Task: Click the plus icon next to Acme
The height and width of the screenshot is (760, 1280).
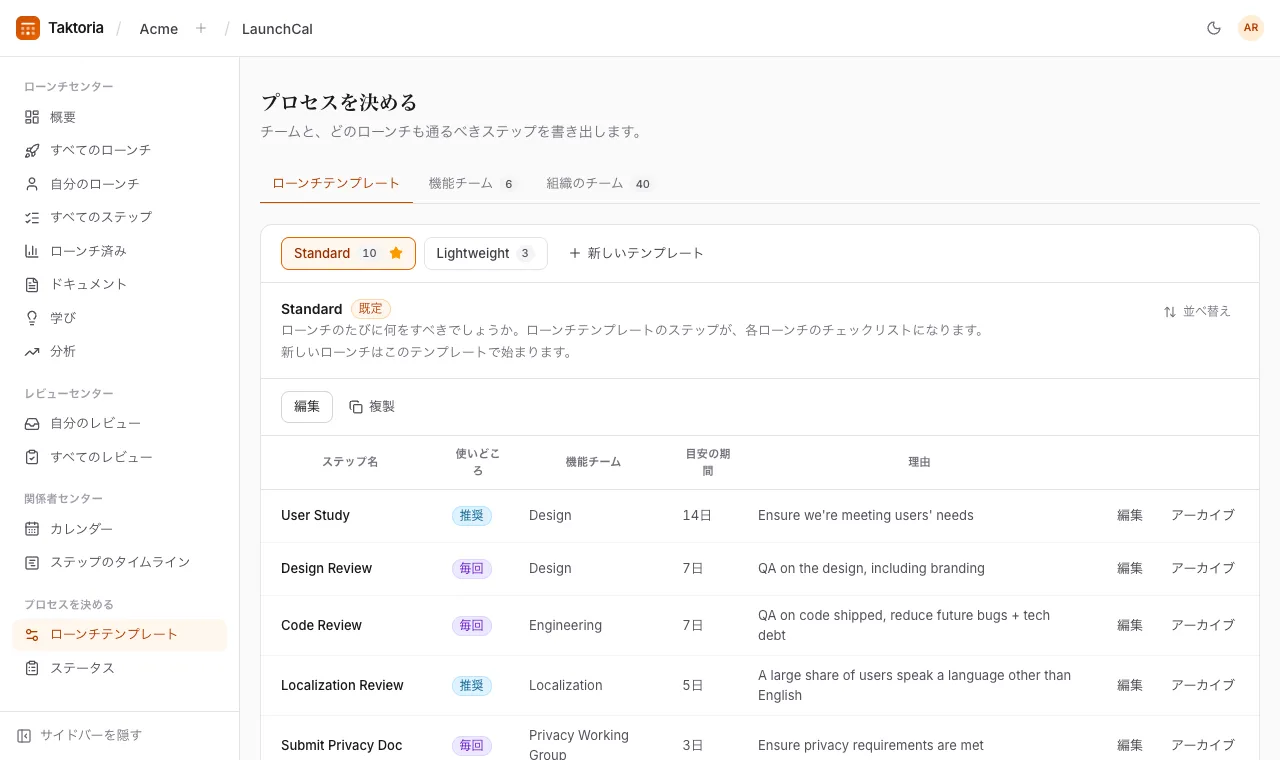Action: click(x=201, y=28)
